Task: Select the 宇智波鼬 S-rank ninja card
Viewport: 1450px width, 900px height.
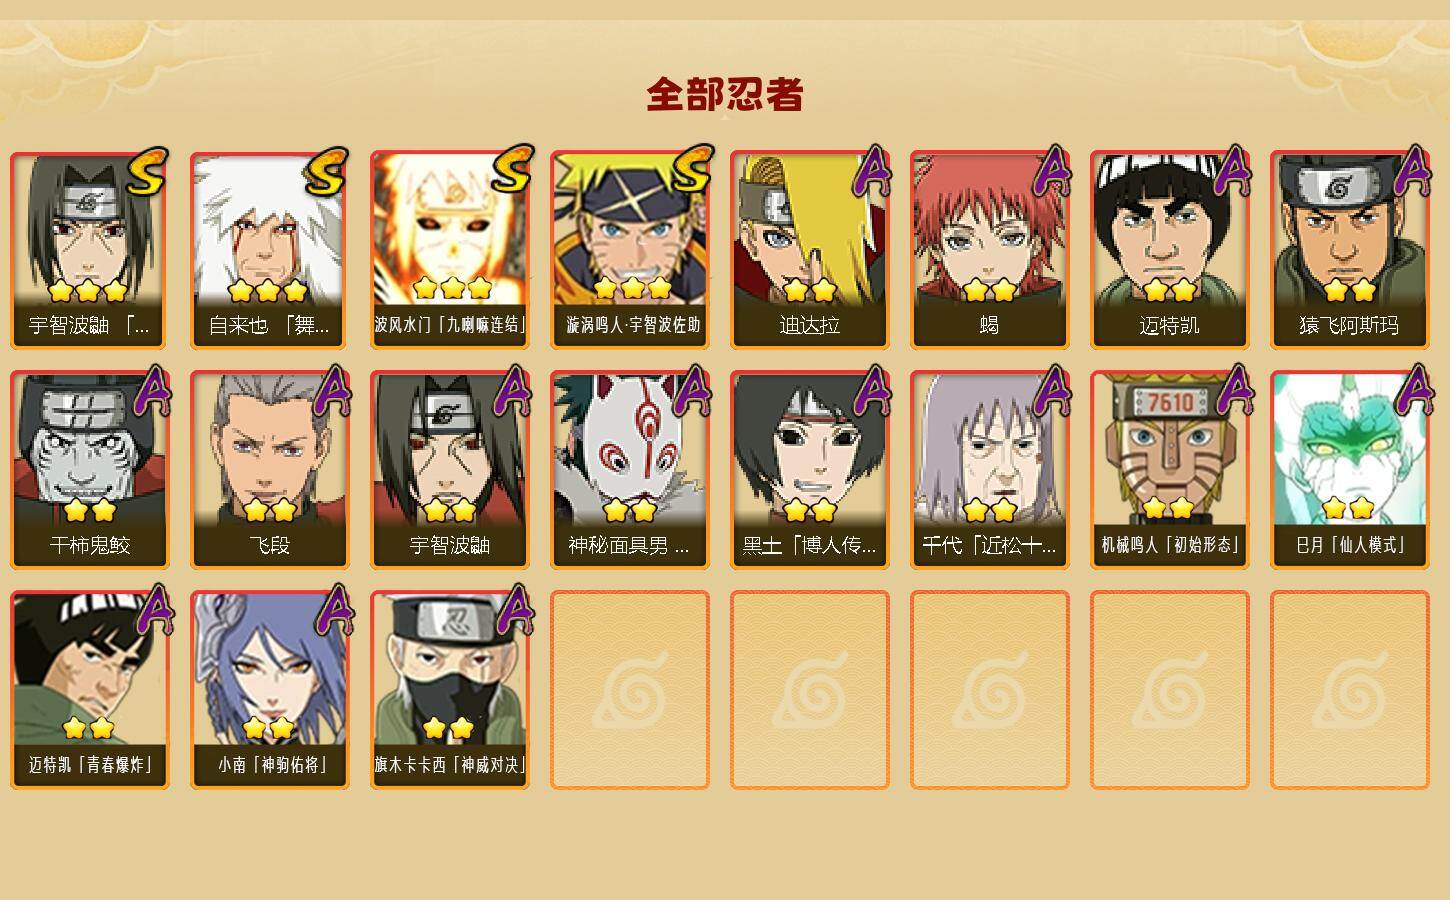Action: coord(90,250)
